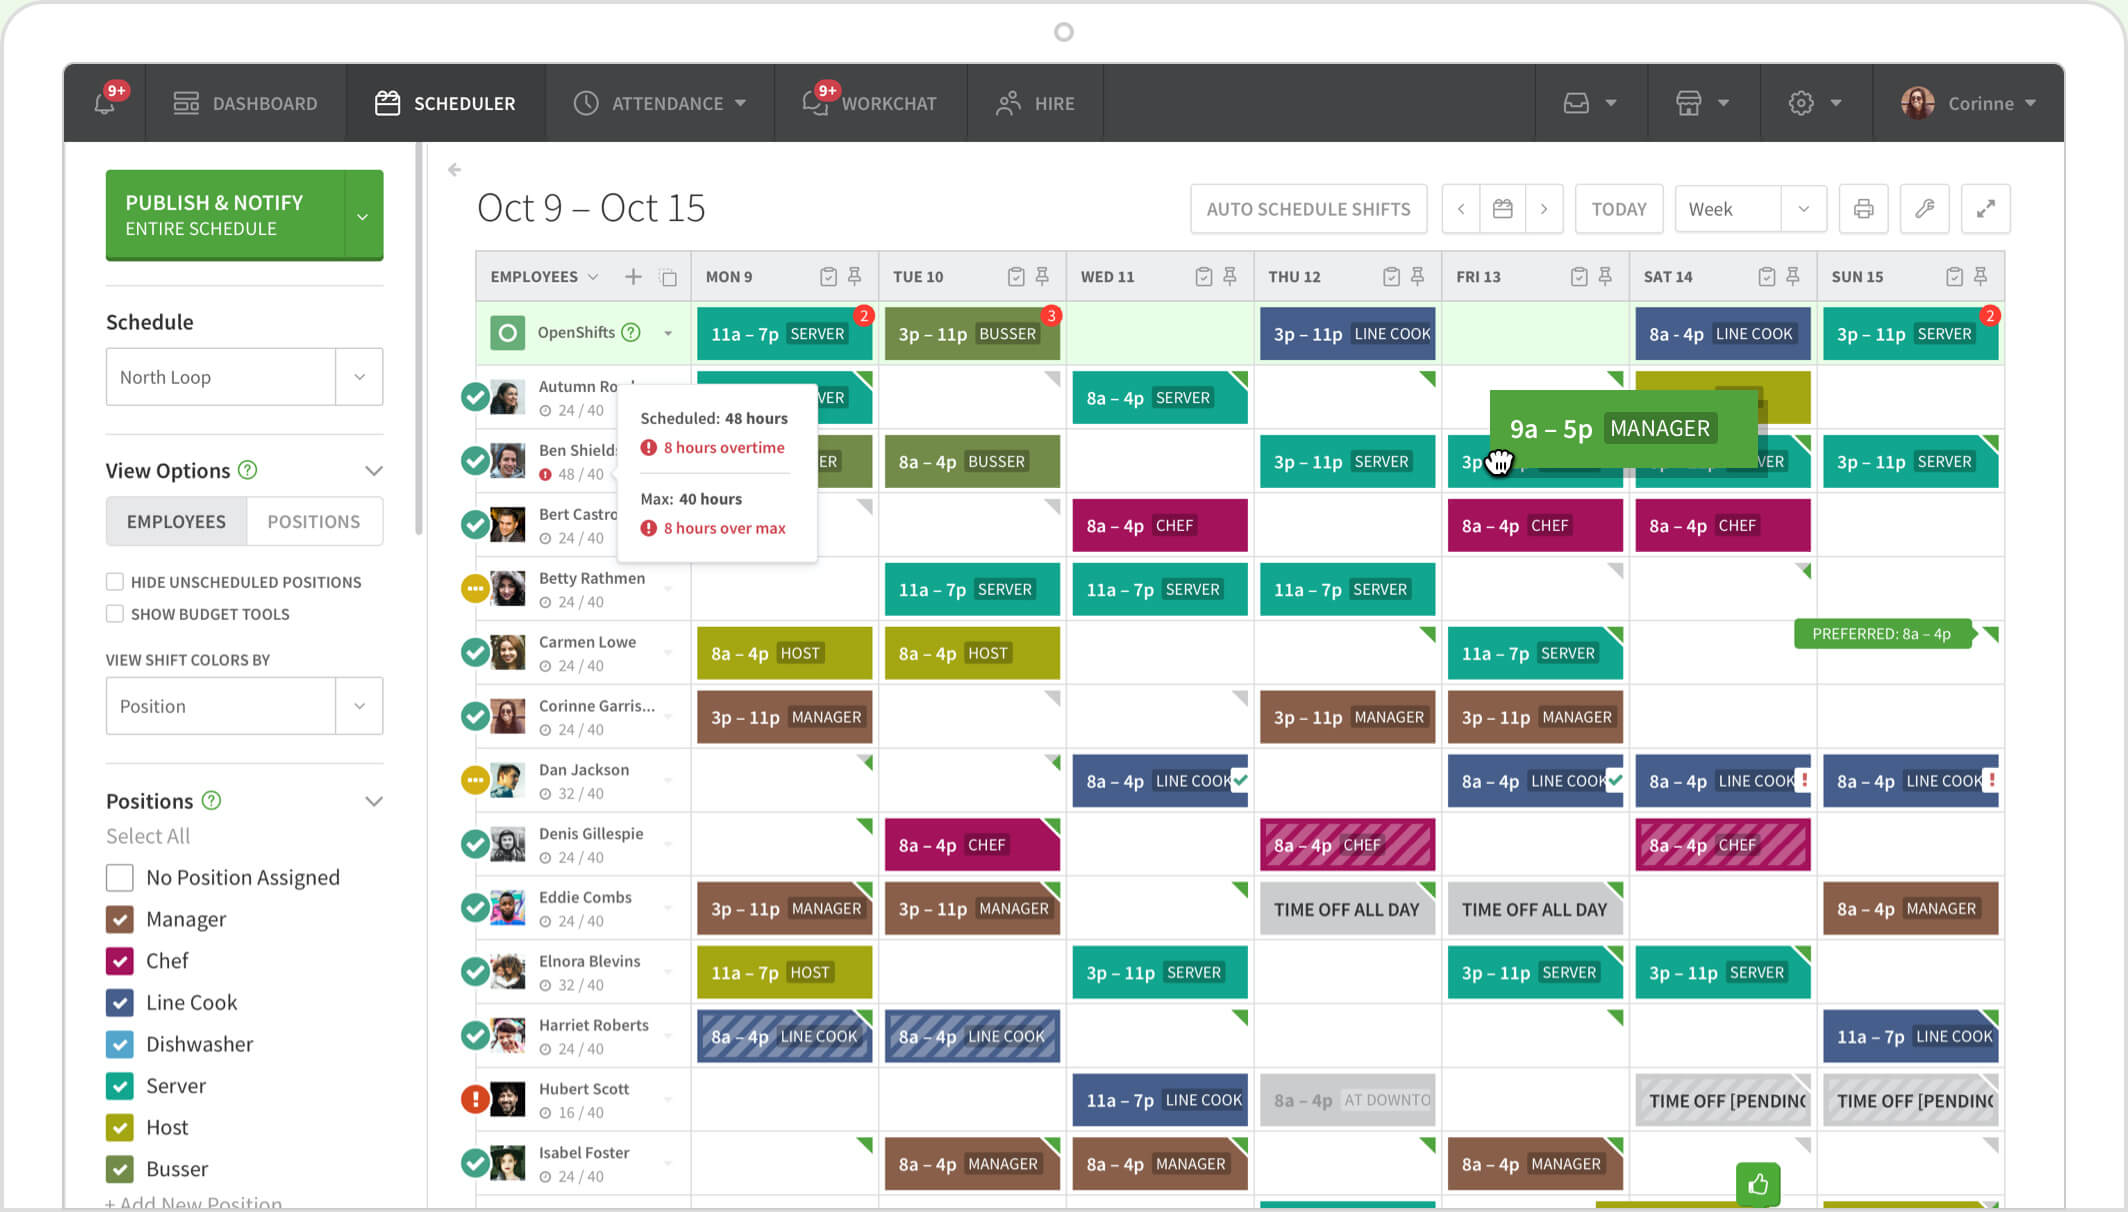Enable Show Budget Tools checkbox
2128x1212 pixels.
click(x=114, y=611)
